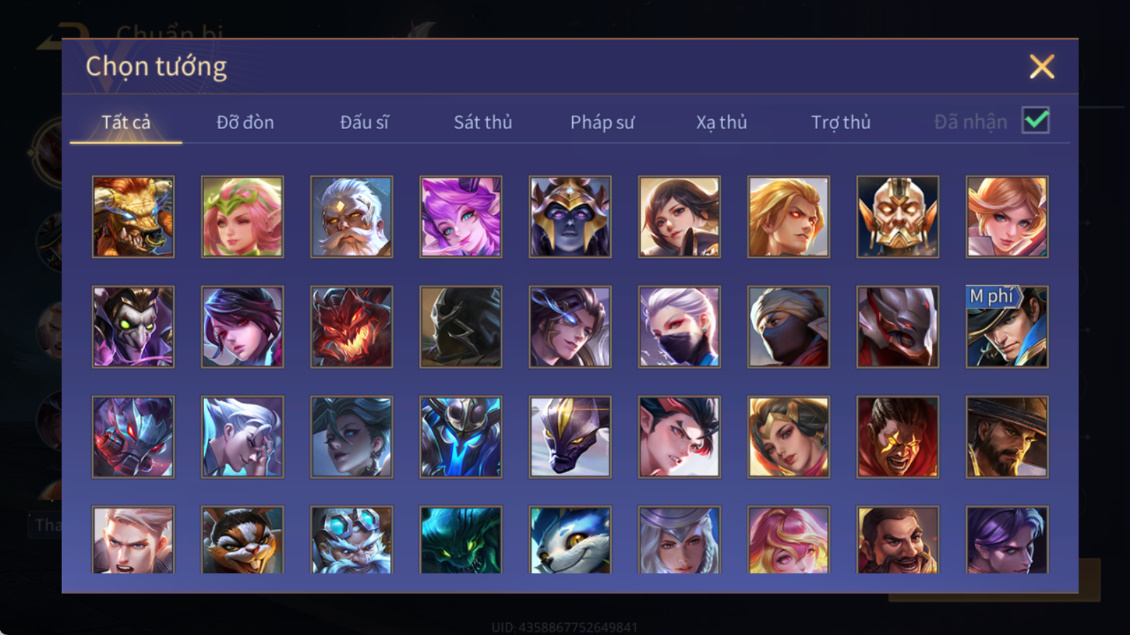Choose the white-haired masked ninja girl

[679, 327]
